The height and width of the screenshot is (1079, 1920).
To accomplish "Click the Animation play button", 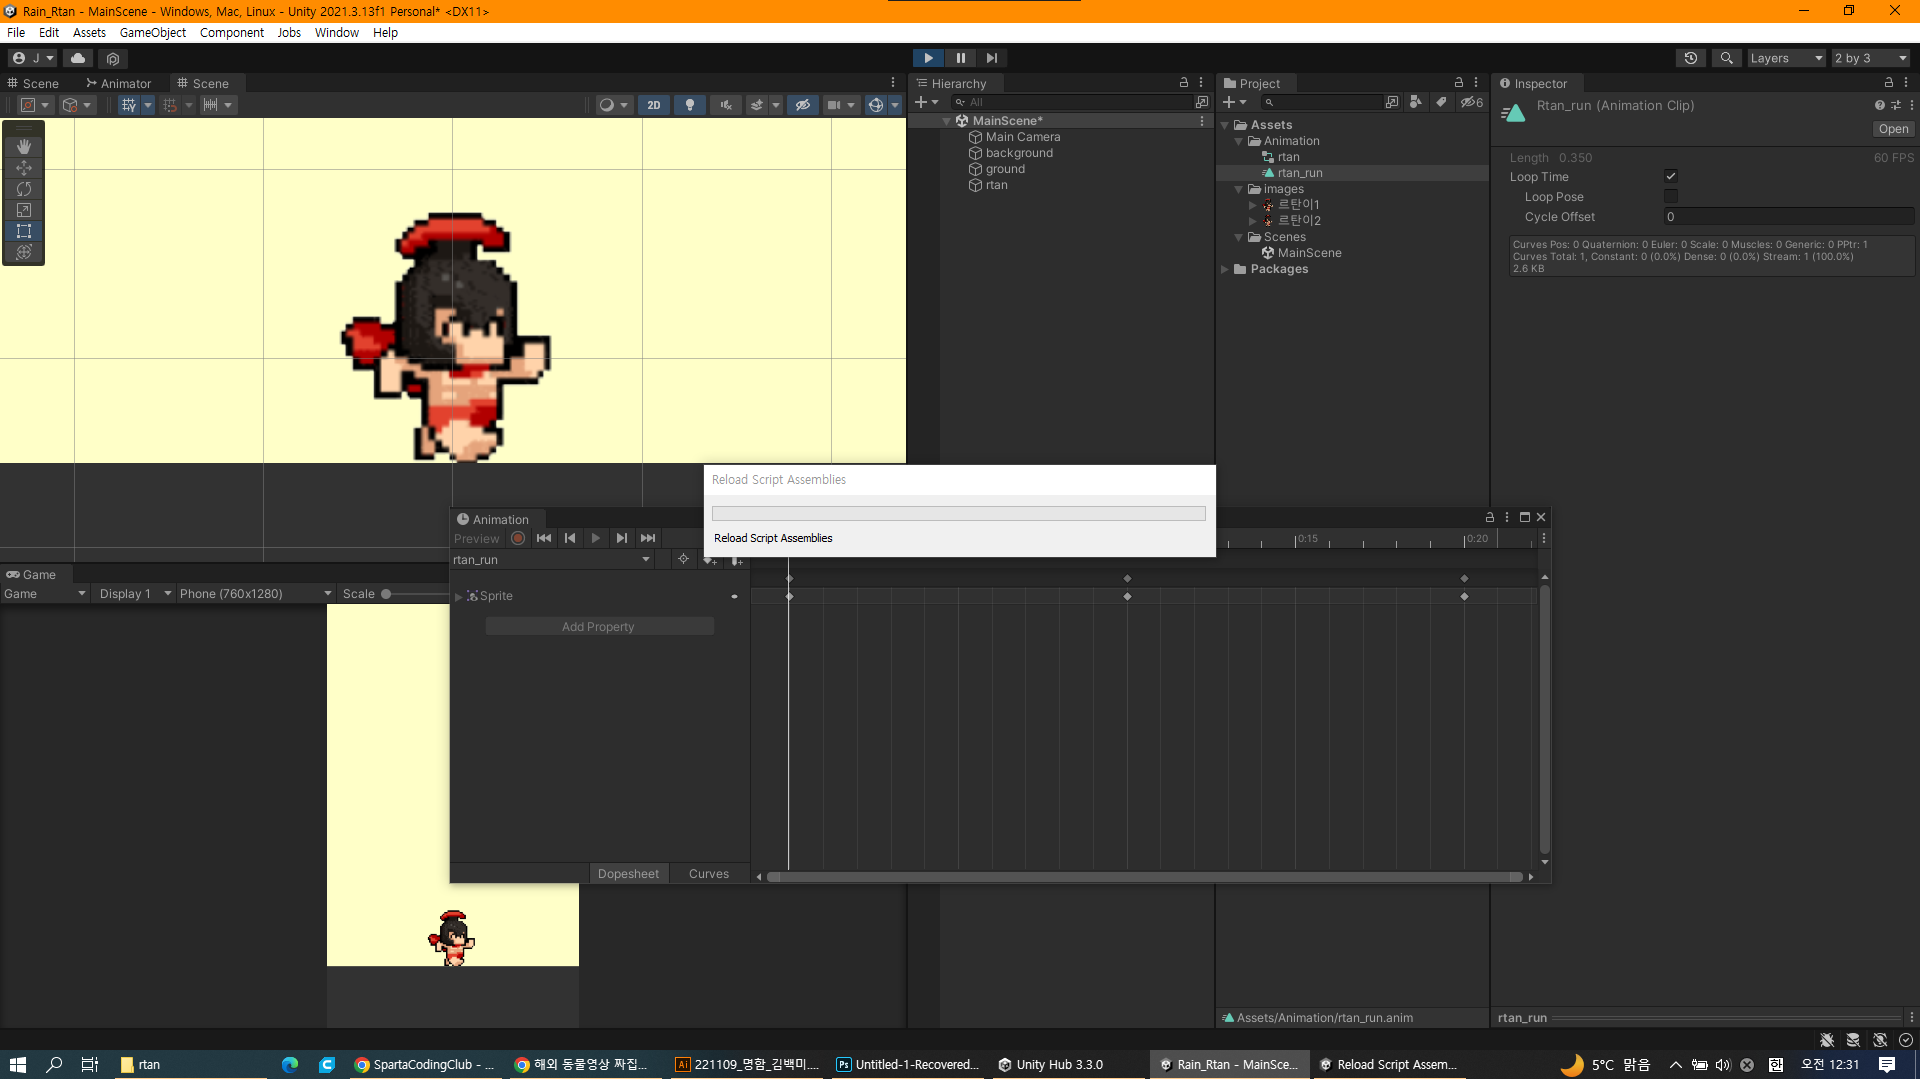I will point(596,538).
